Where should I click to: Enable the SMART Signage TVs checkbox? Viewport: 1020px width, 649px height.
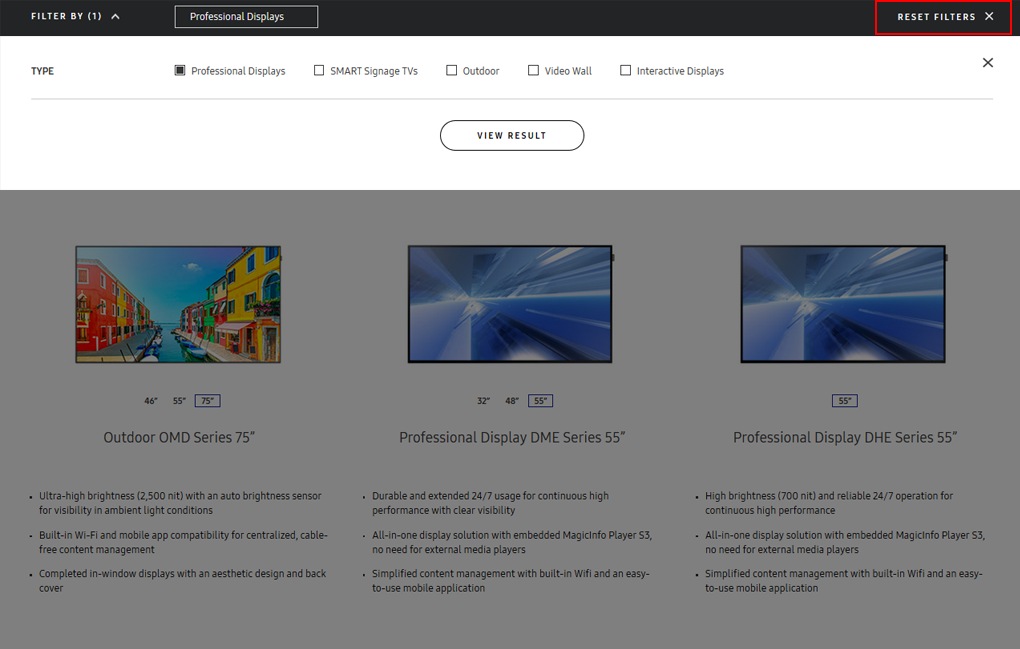coord(319,70)
